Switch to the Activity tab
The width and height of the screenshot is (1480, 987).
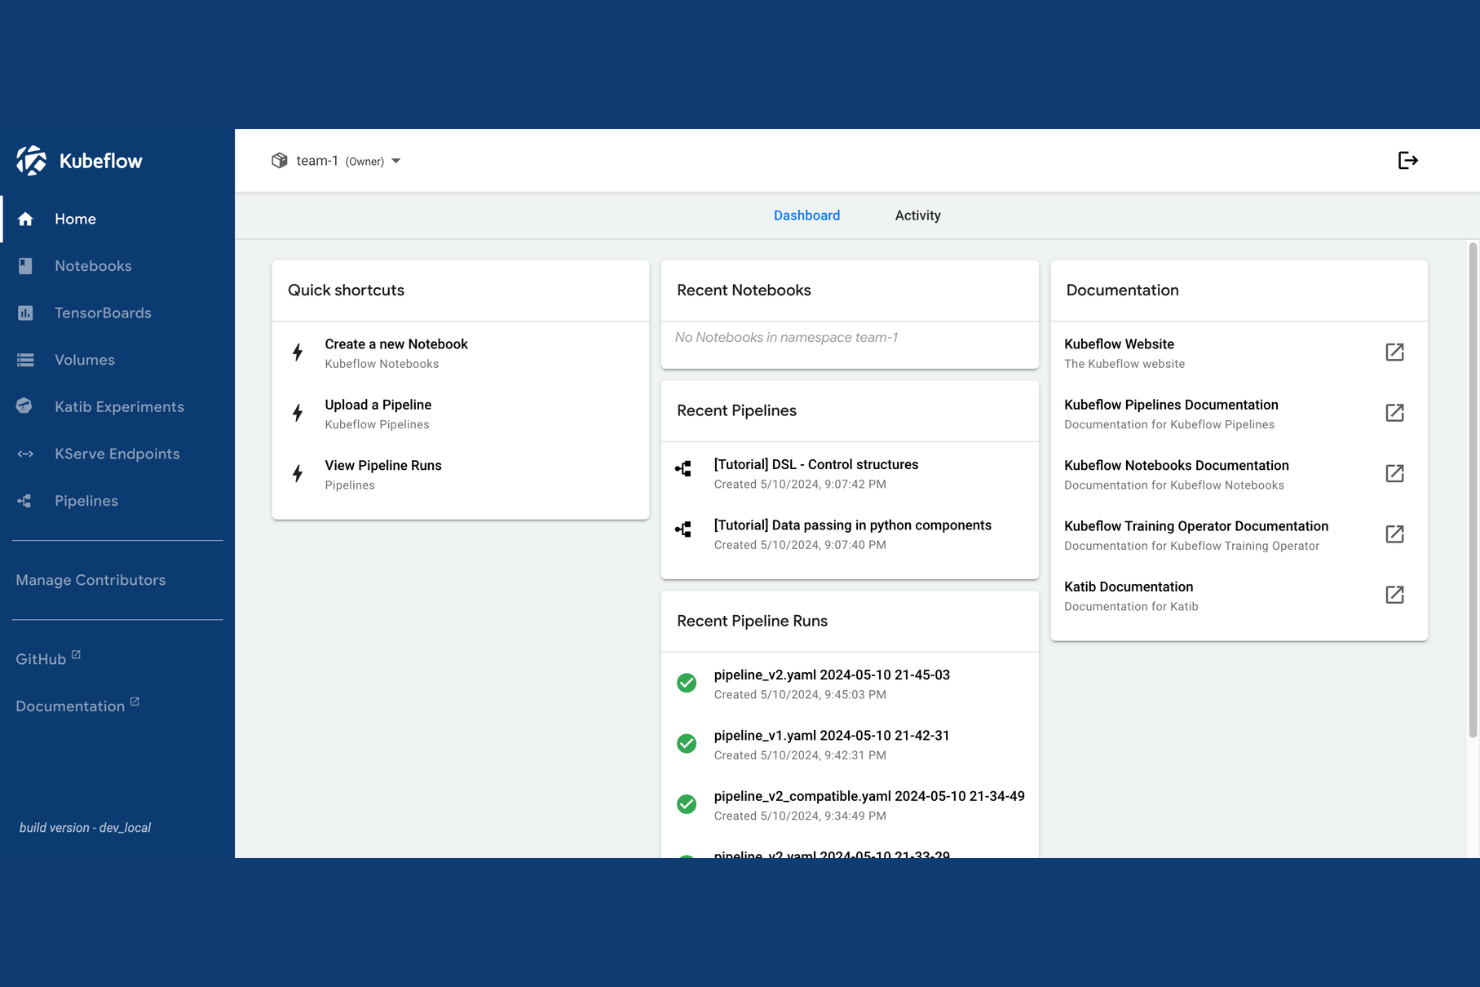(918, 215)
